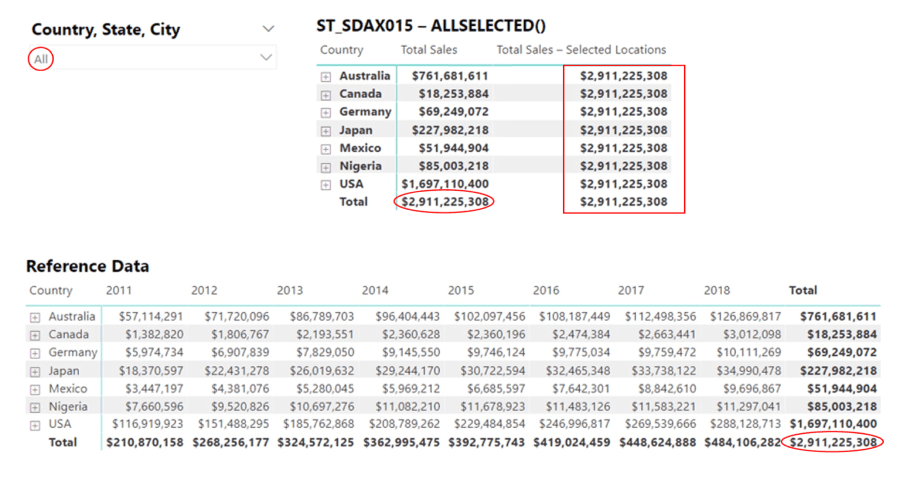Expand the USA row in ALLSELECTED table
The height and width of the screenshot is (480, 900).
325,184
